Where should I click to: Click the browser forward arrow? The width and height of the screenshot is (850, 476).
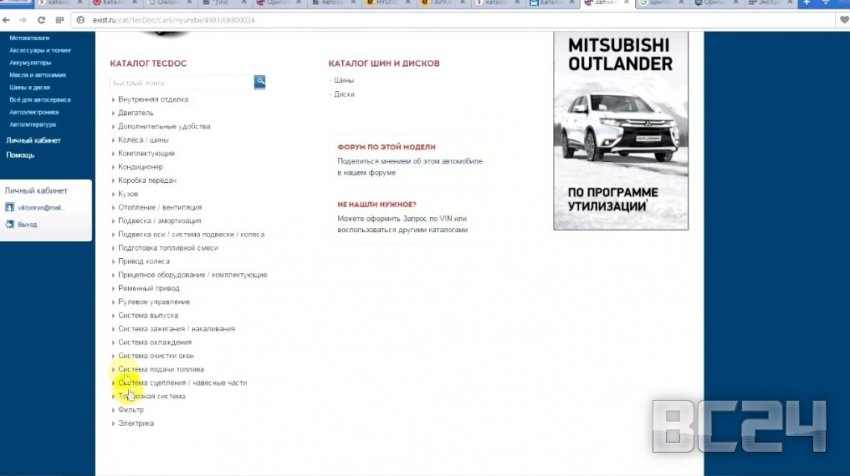[22, 20]
